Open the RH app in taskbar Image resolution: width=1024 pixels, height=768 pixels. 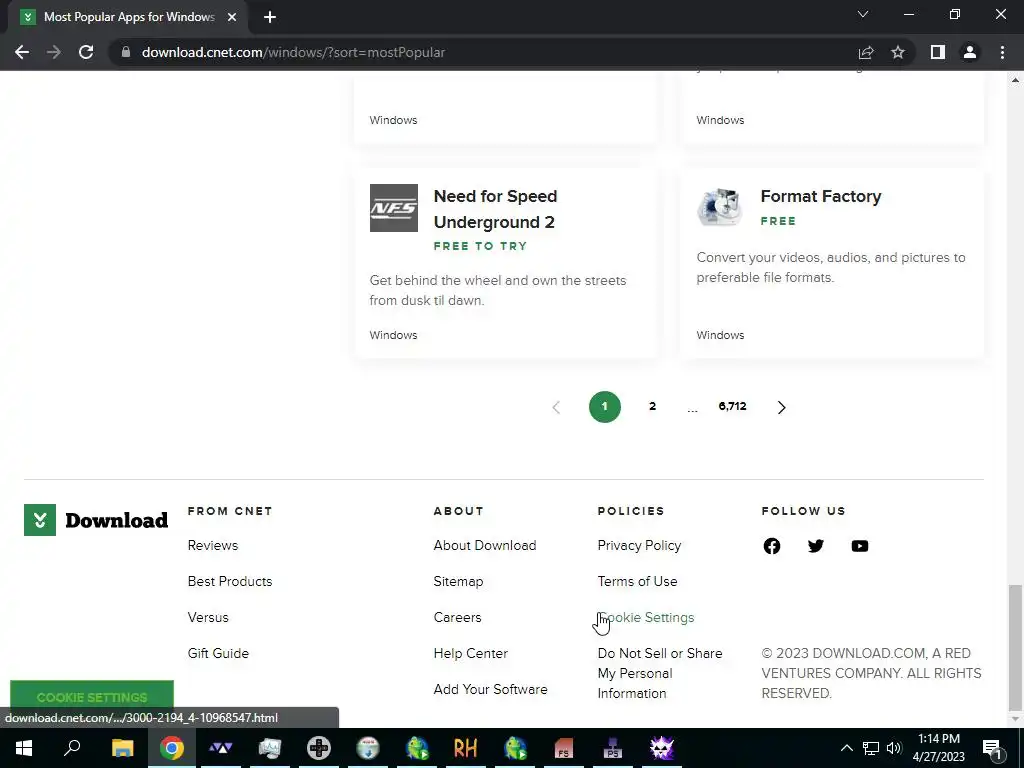pos(466,748)
